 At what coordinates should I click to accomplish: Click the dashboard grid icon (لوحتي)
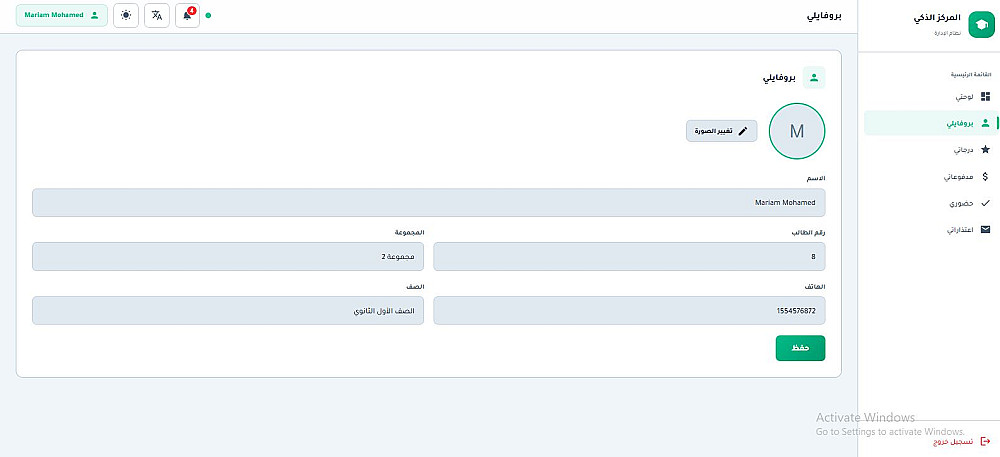point(985,97)
